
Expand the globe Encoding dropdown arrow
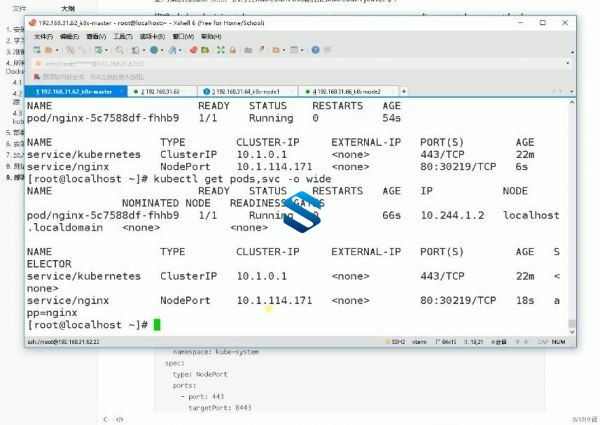point(162,50)
